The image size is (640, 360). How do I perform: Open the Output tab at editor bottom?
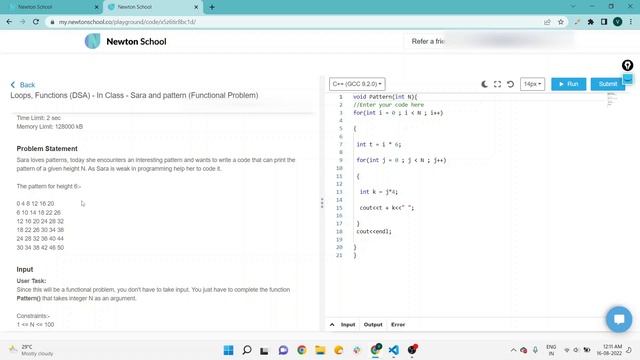pos(373,324)
